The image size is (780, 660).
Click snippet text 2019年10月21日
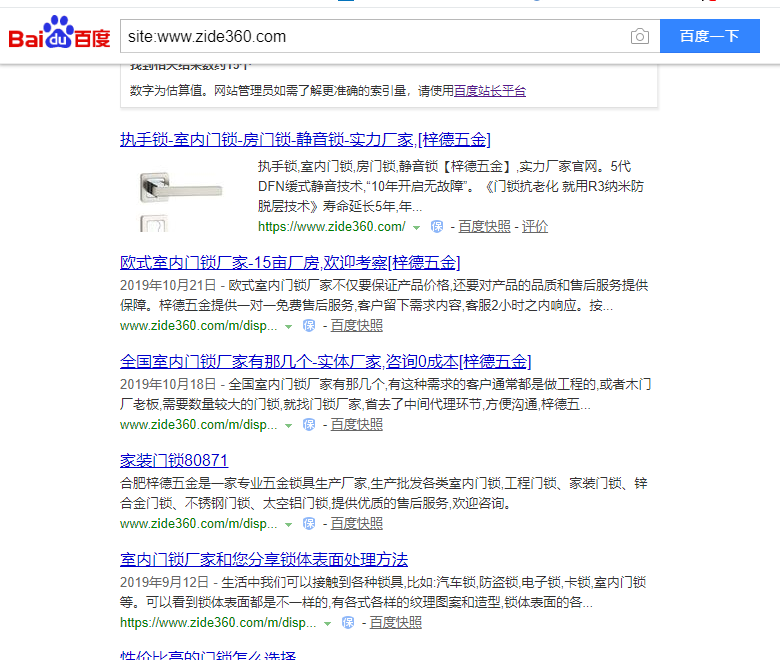[x=168, y=285]
